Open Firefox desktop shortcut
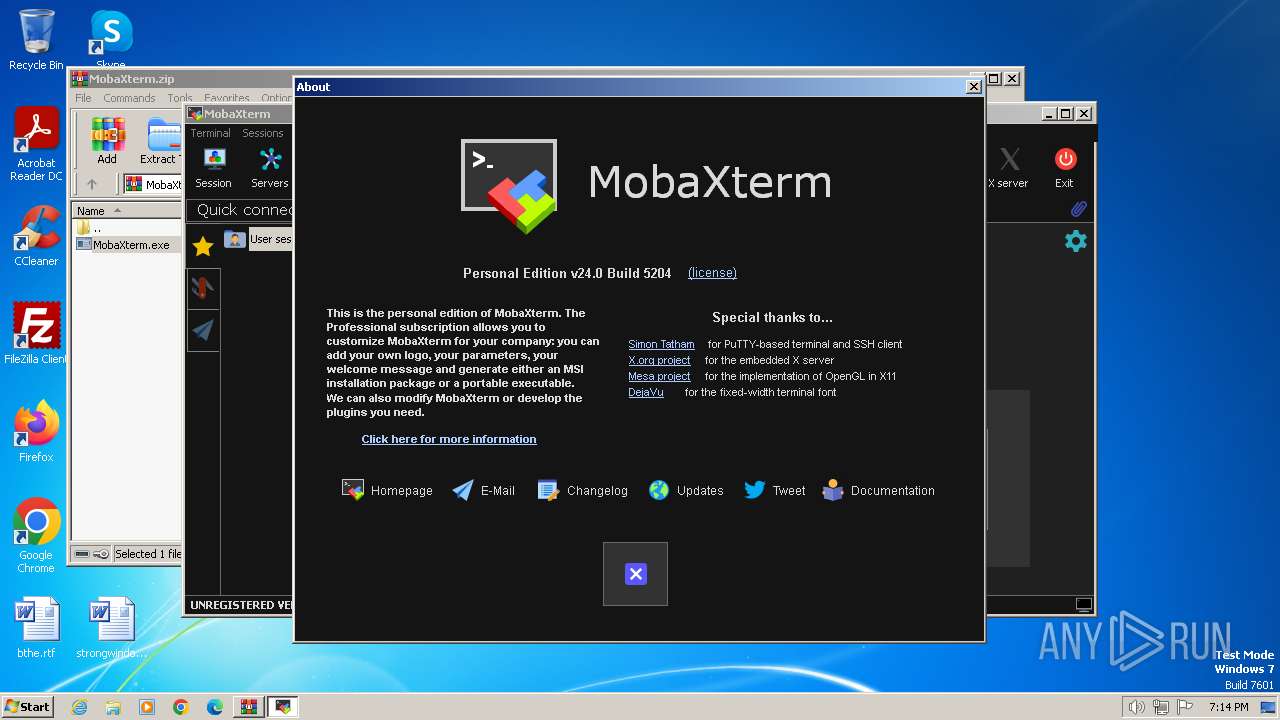The height and width of the screenshot is (720, 1280). tap(36, 432)
